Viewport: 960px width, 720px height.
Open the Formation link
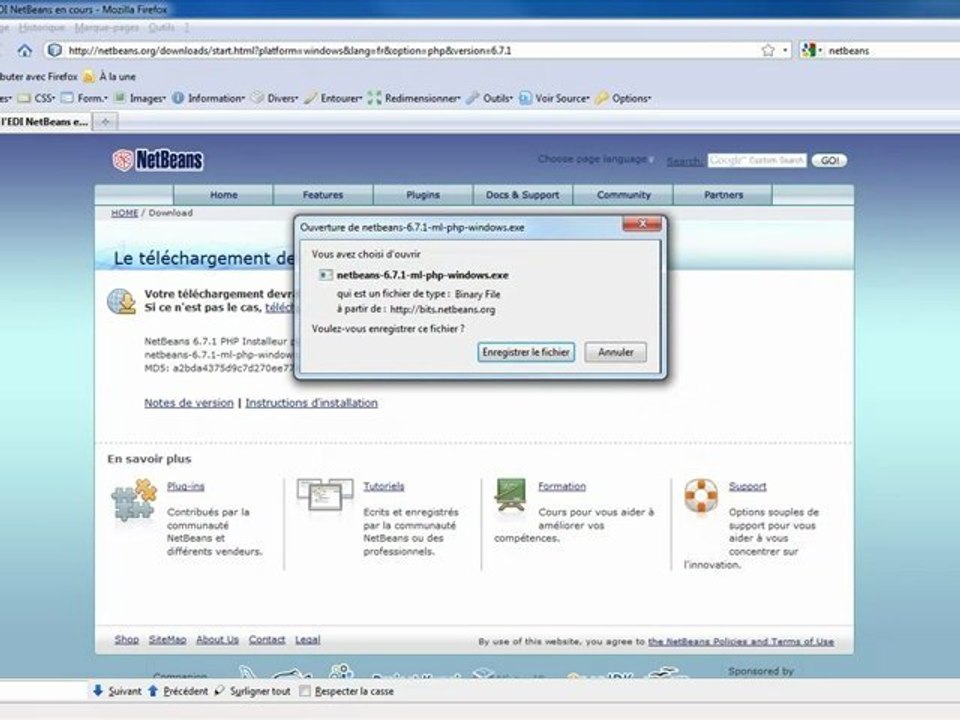(562, 486)
